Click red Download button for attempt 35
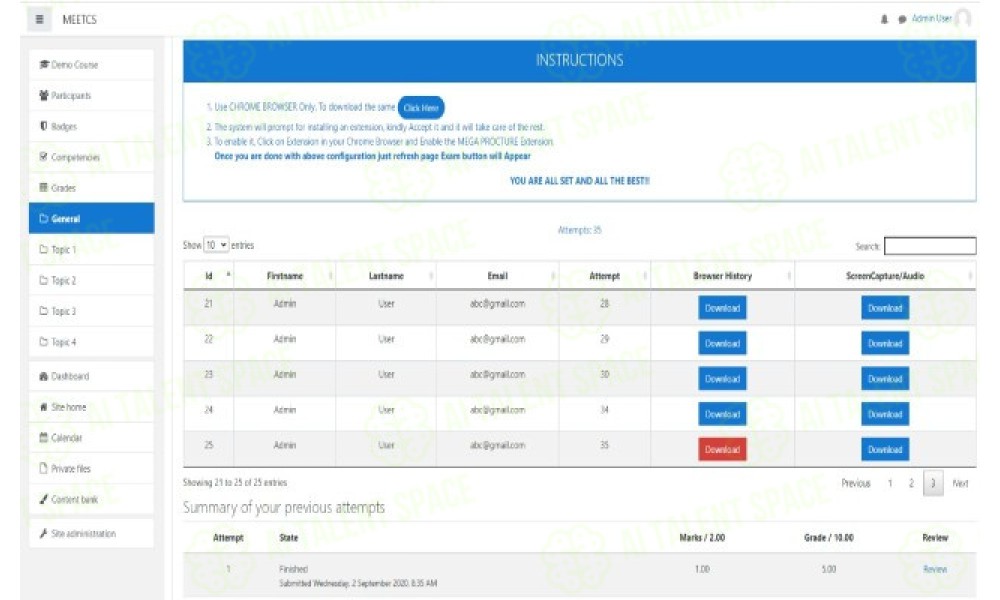The height and width of the screenshot is (600, 1000). point(722,450)
